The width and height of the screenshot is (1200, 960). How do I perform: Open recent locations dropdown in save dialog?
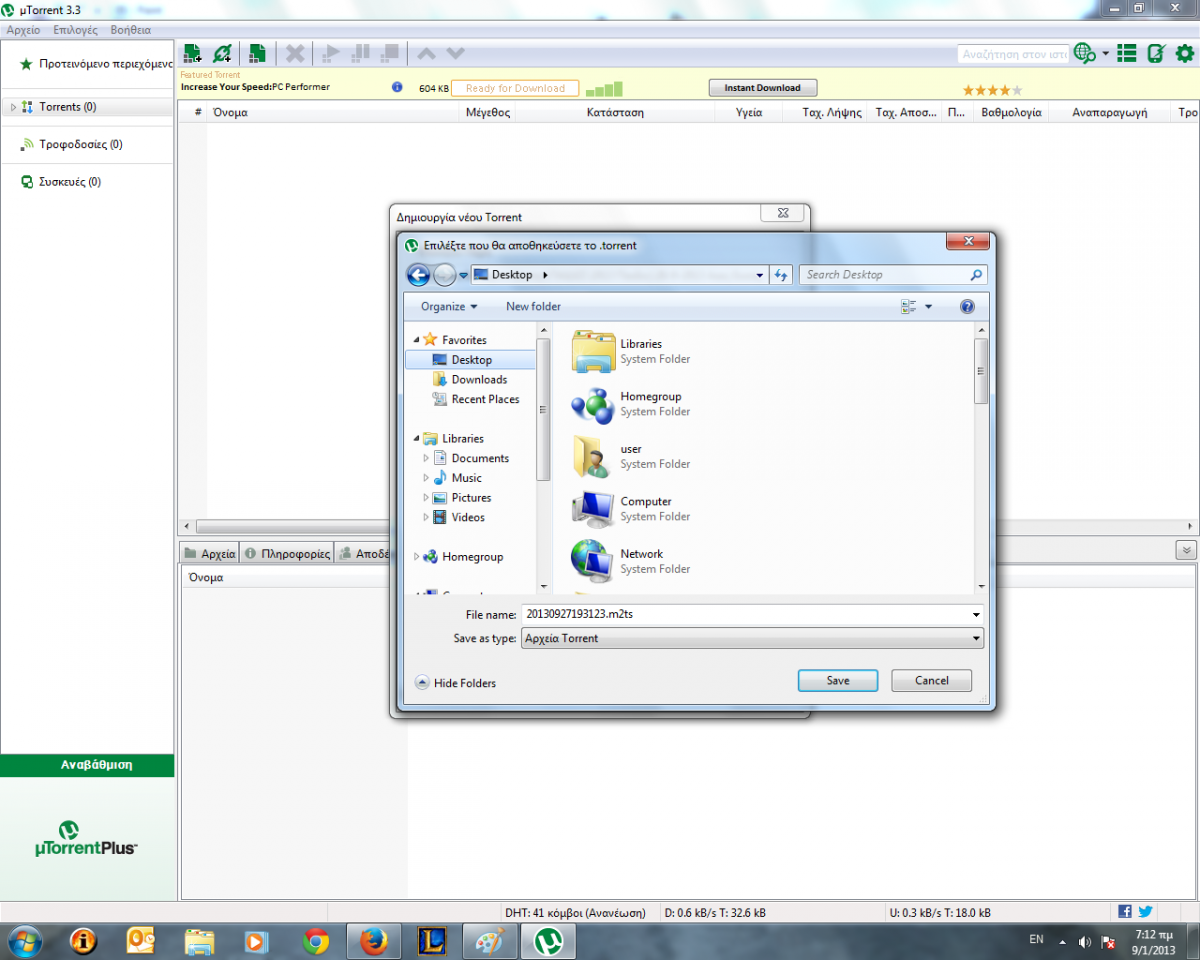pos(464,276)
